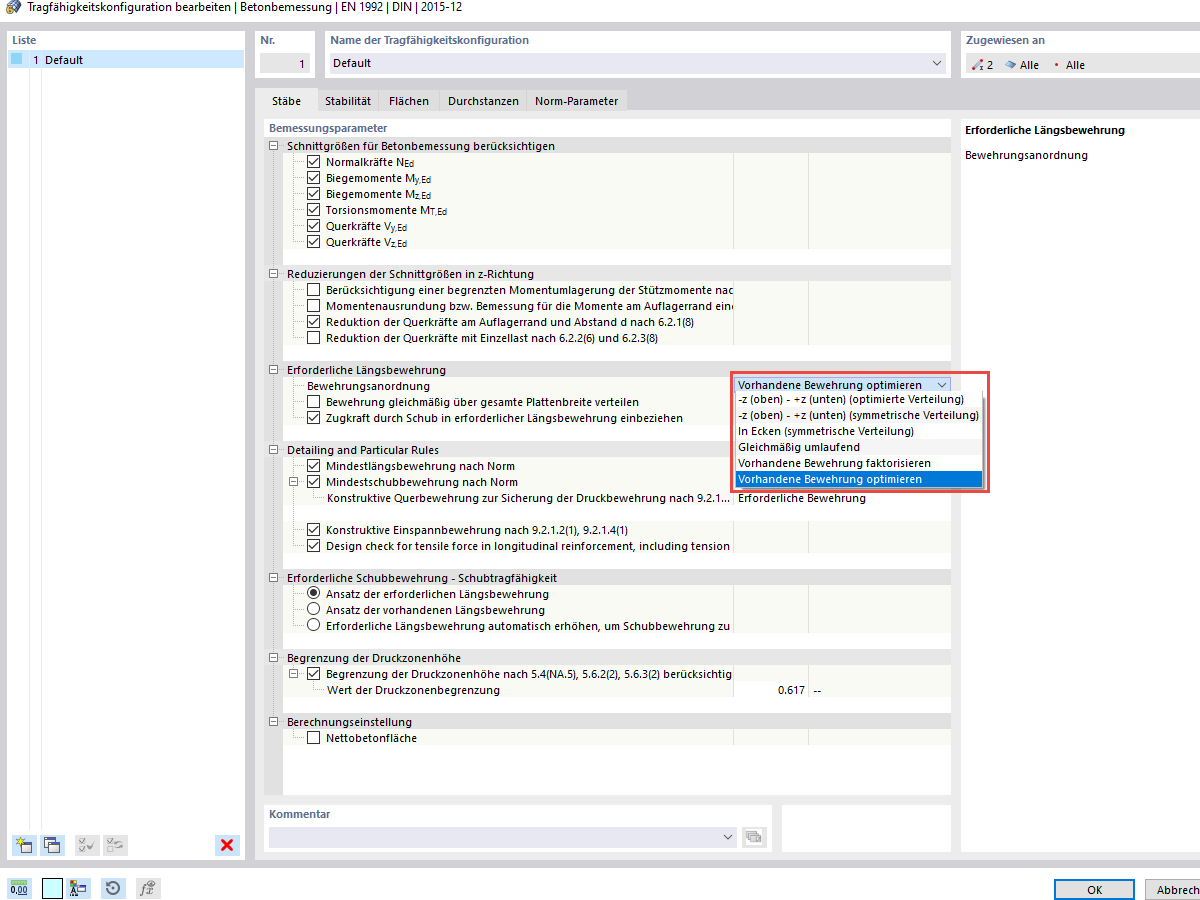This screenshot has height=900, width=1200.
Task: Collapse the Schnittgrößen für Betonbemessung section
Action: coord(275,146)
